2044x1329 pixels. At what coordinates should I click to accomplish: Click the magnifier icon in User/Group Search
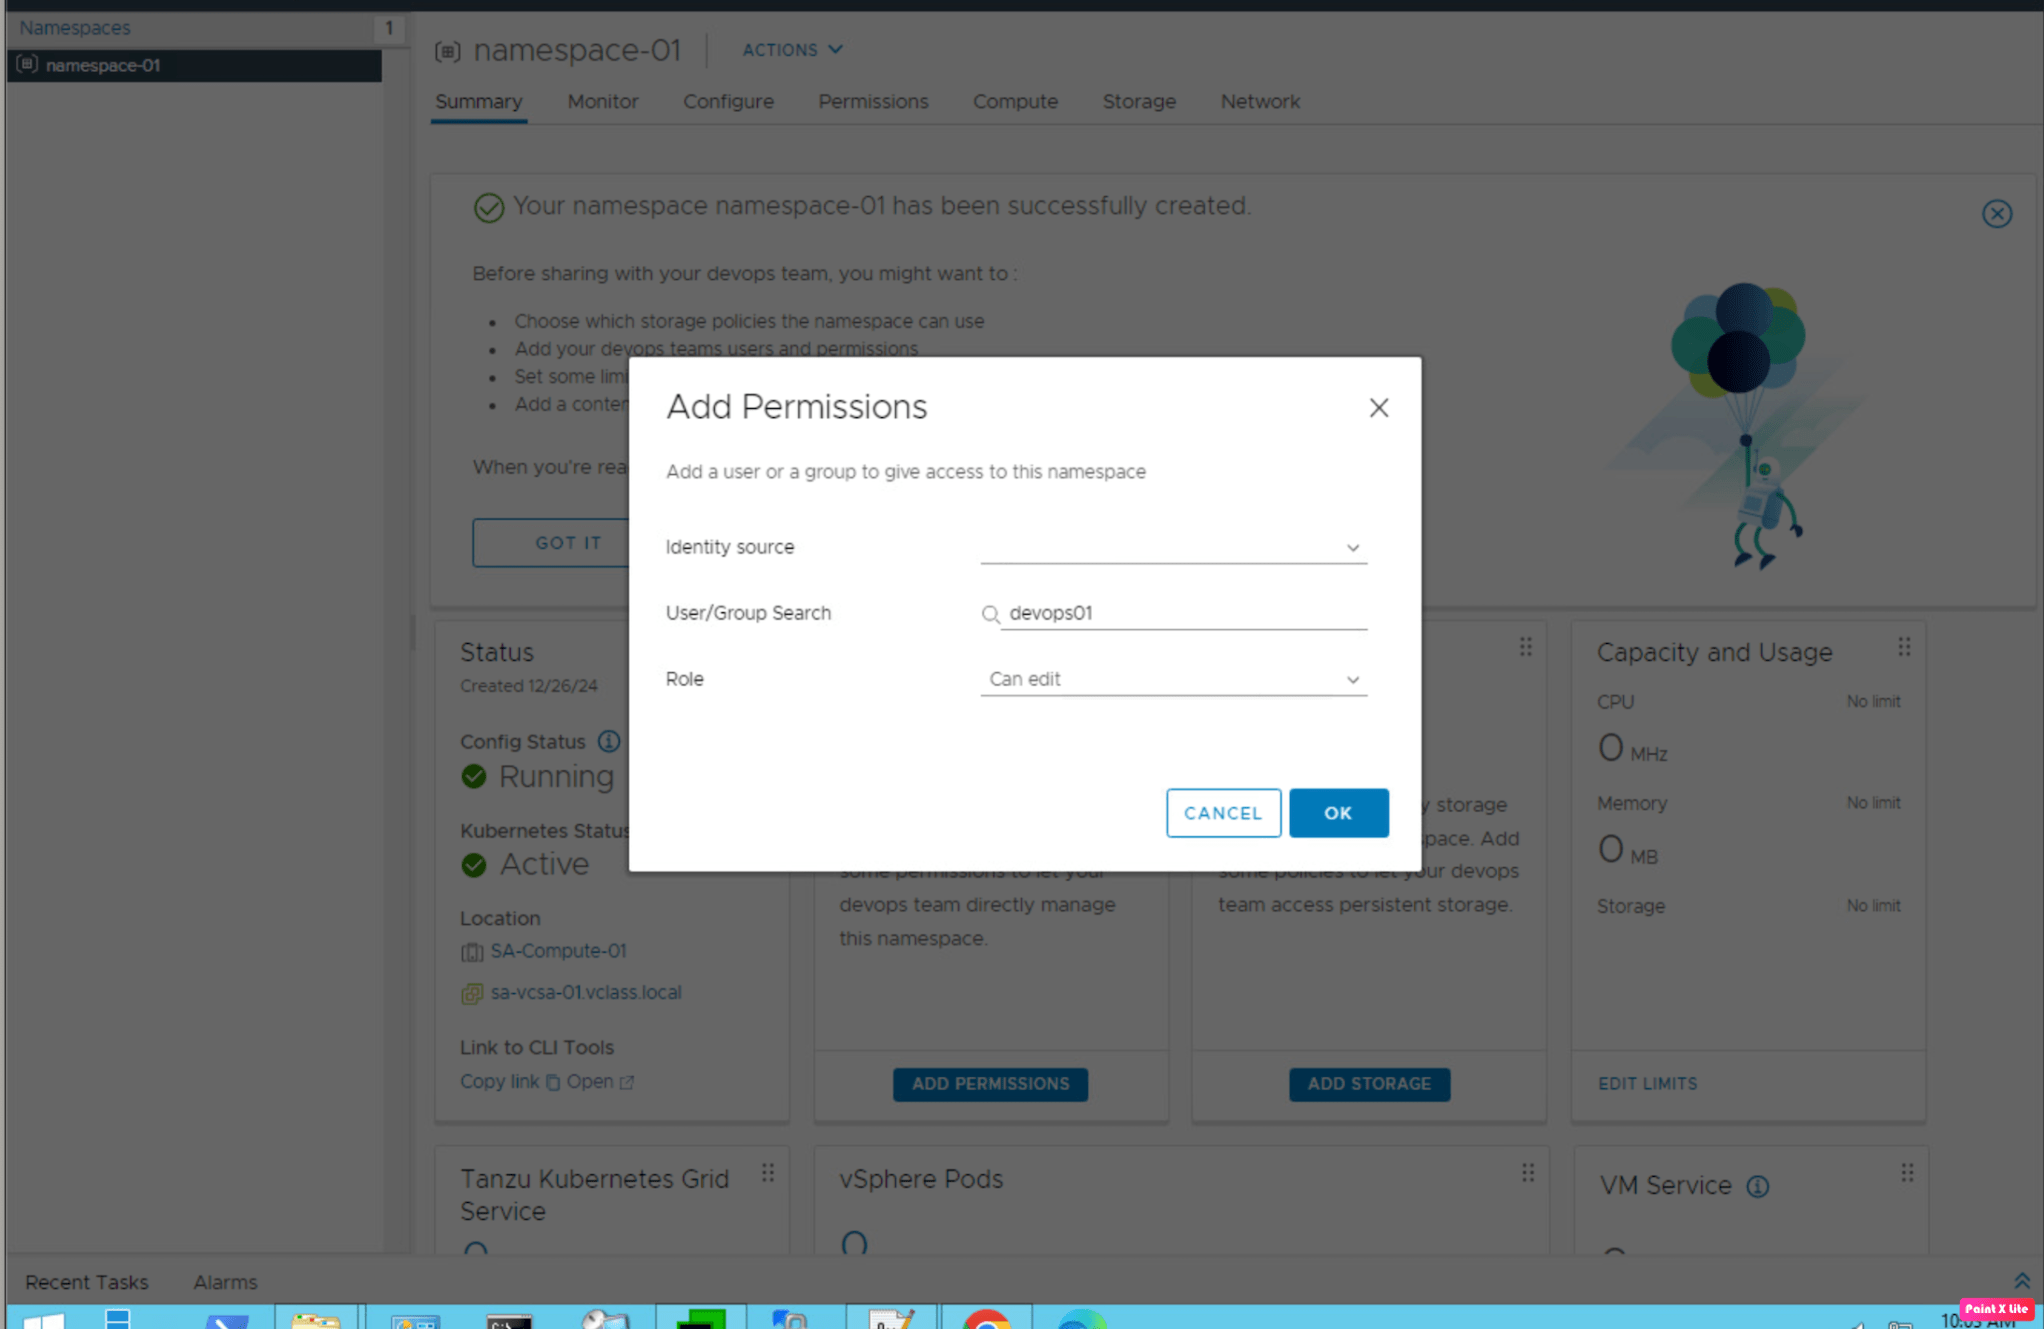pyautogui.click(x=991, y=614)
